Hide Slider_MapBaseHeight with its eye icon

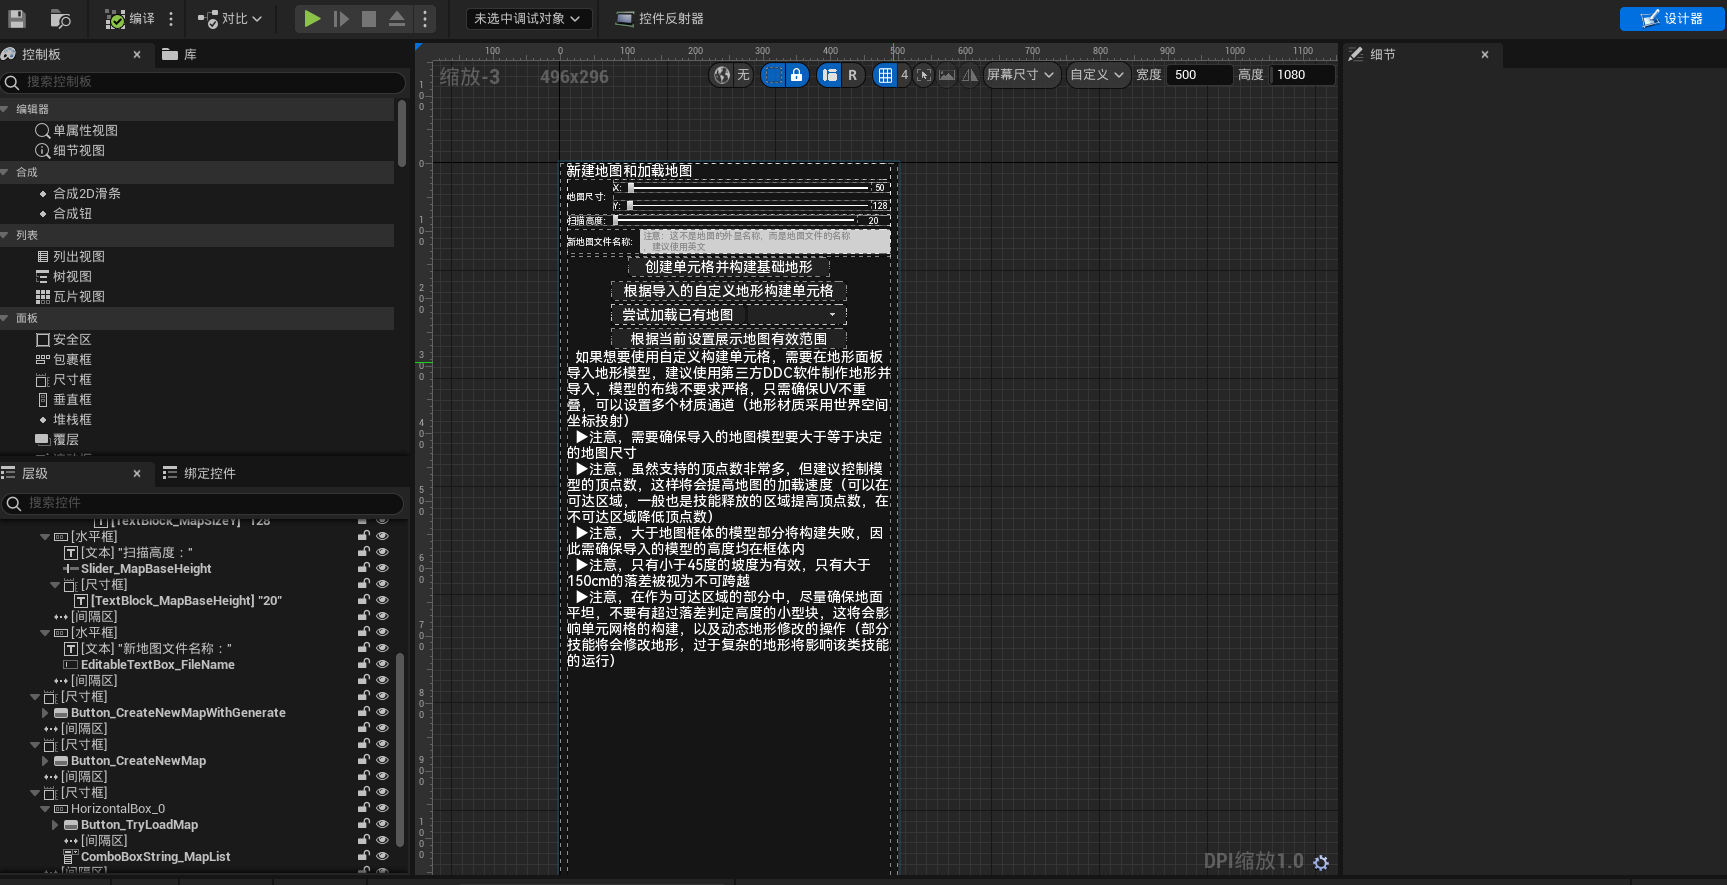(x=382, y=568)
